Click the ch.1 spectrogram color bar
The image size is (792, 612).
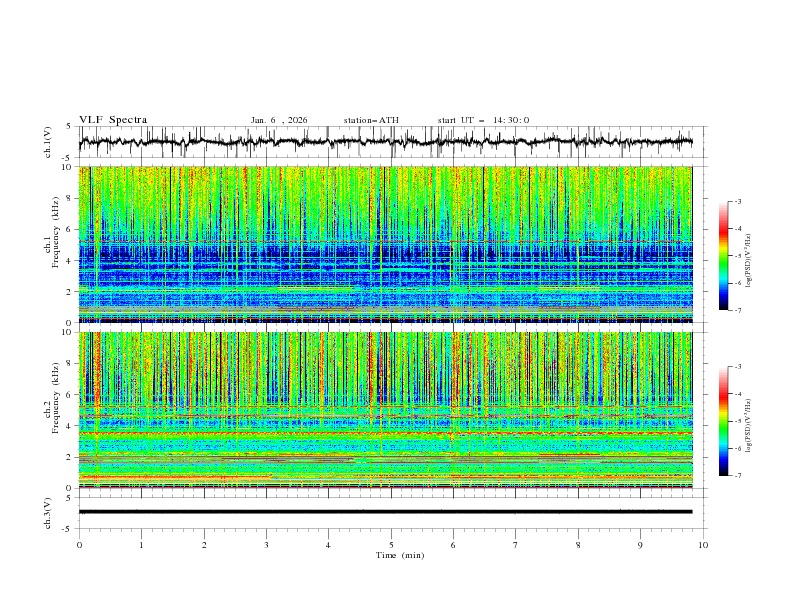click(724, 256)
